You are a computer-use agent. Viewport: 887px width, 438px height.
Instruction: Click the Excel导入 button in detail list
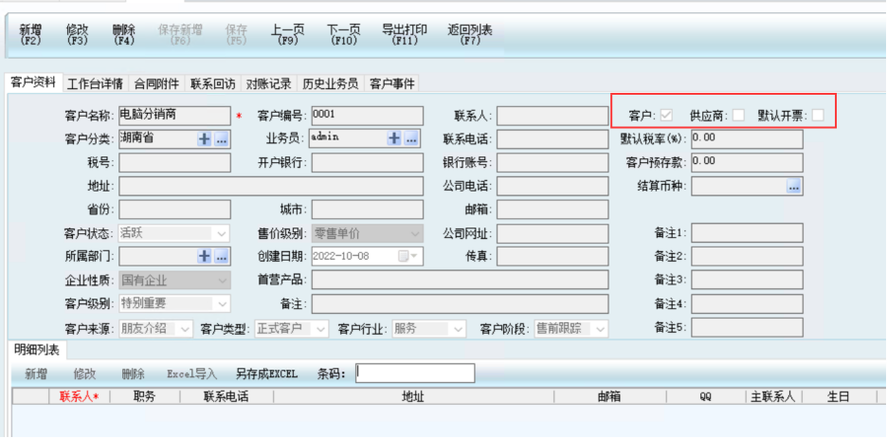pyautogui.click(x=192, y=374)
